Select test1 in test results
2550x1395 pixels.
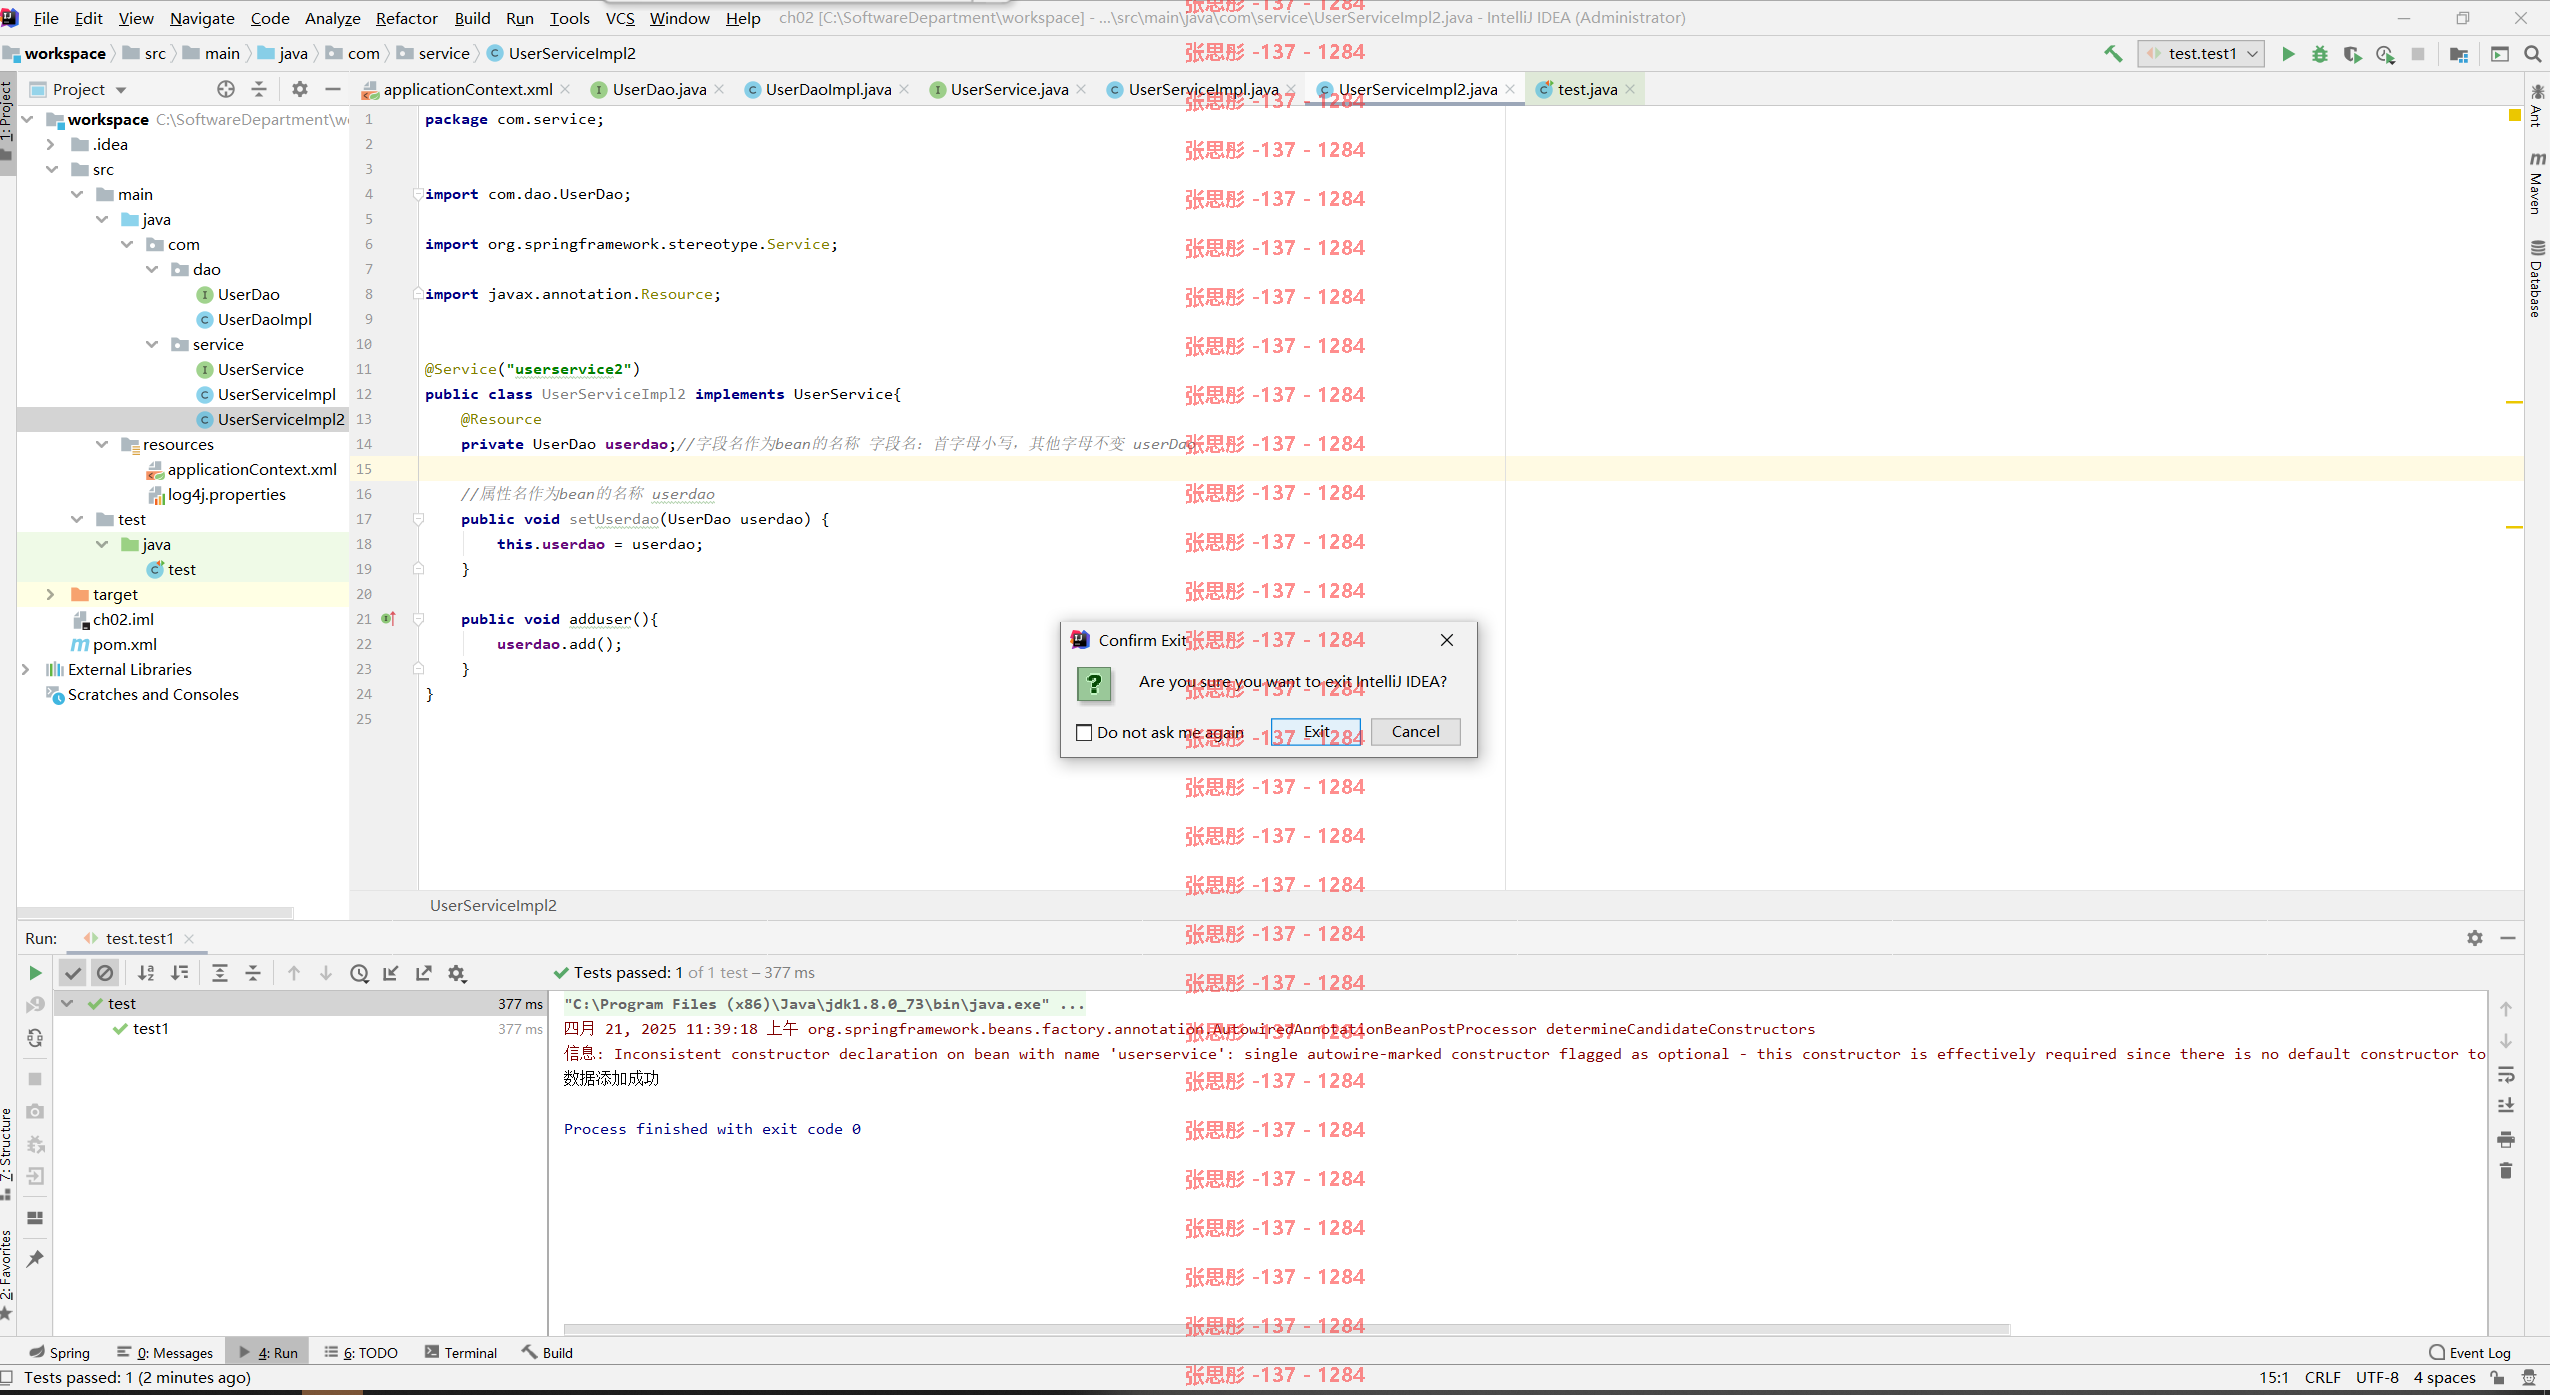(151, 1028)
